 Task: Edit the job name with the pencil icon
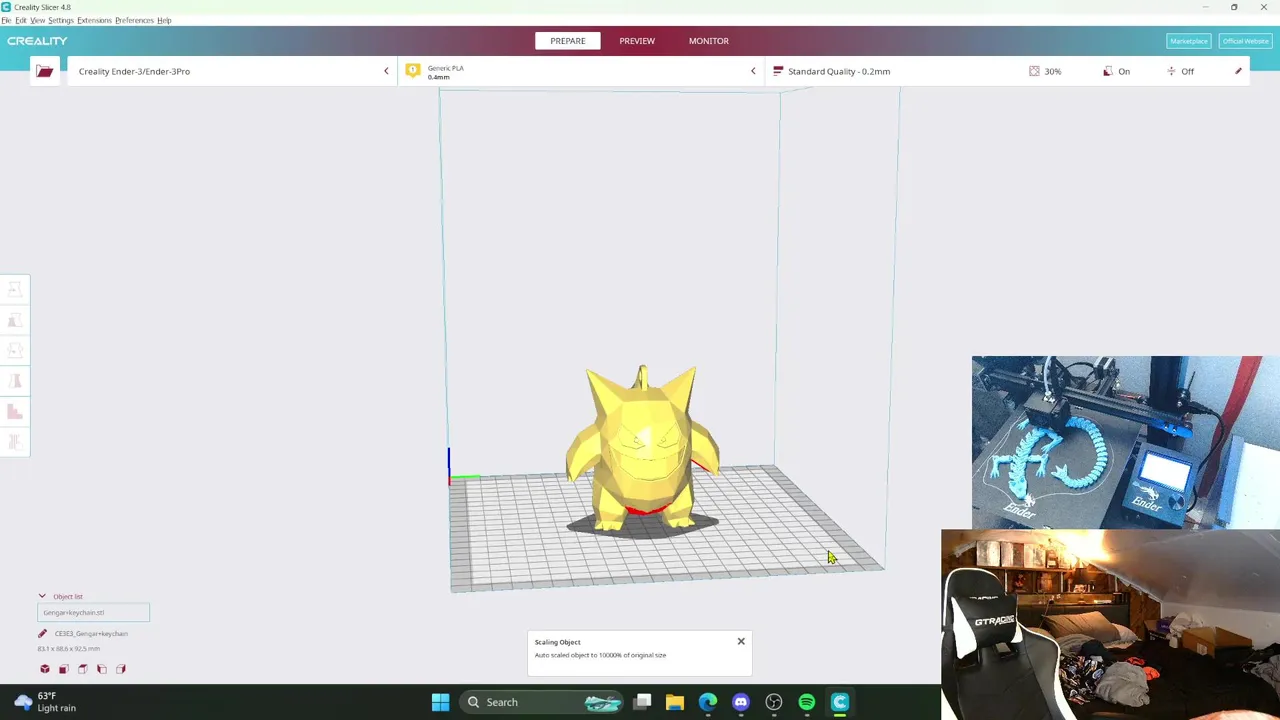point(42,633)
